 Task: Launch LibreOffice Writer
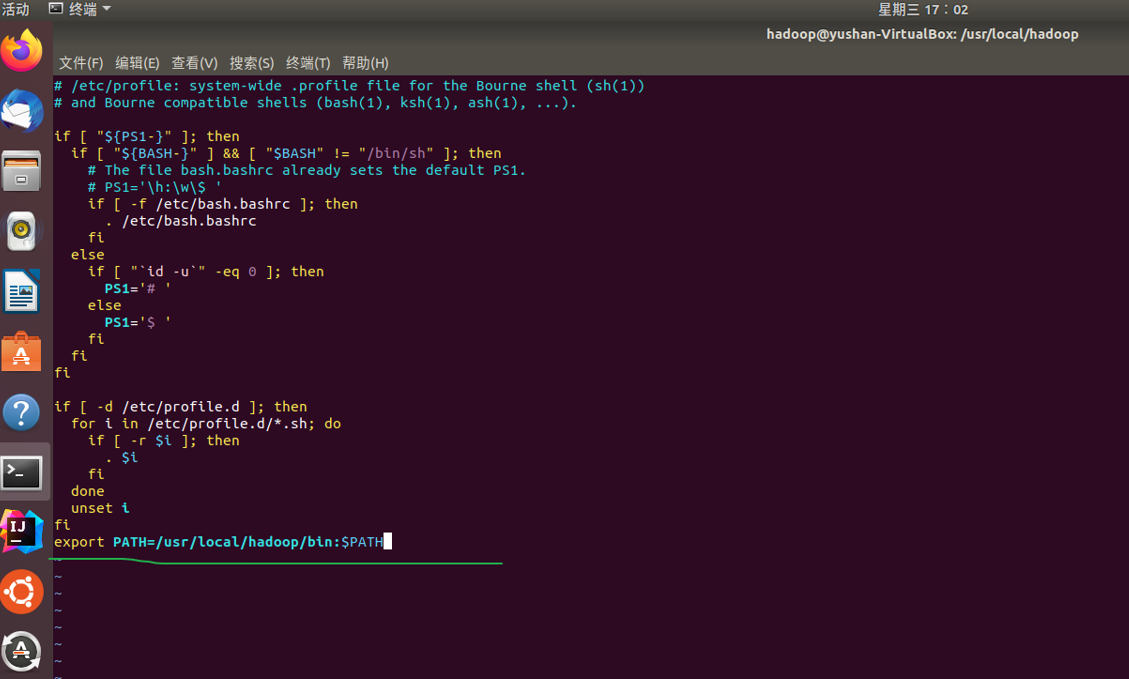[22, 292]
